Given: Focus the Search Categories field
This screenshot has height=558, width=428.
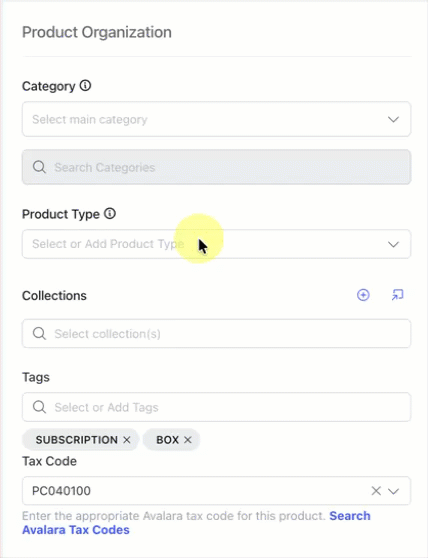Looking at the screenshot, I should coord(217,167).
